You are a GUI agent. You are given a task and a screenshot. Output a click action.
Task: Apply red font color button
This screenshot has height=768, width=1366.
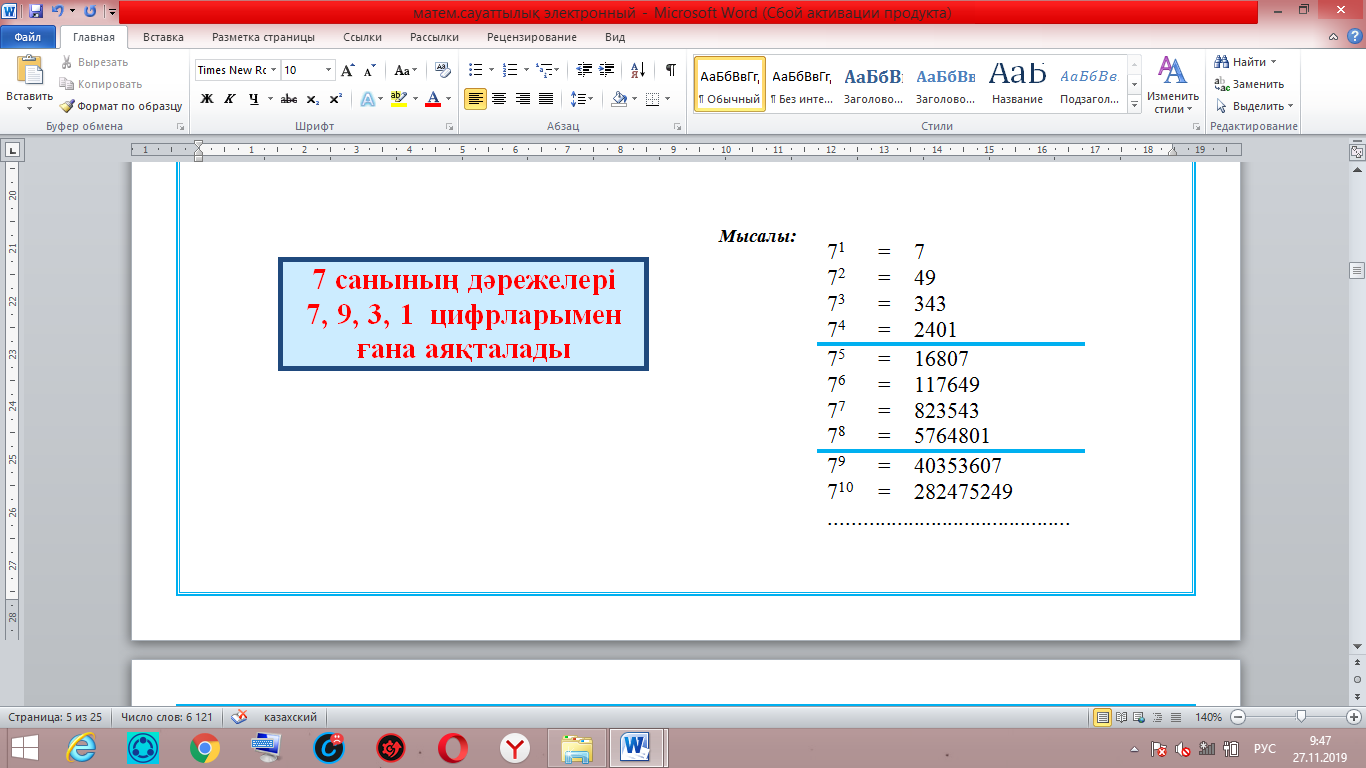433,99
